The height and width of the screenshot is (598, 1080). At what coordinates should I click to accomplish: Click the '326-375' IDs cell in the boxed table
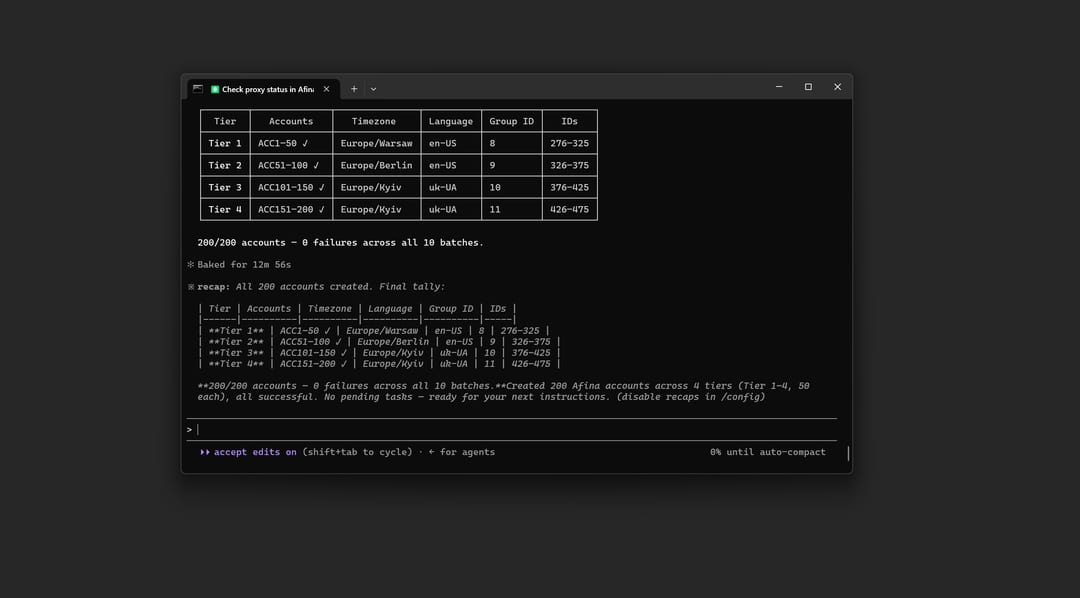(x=570, y=165)
